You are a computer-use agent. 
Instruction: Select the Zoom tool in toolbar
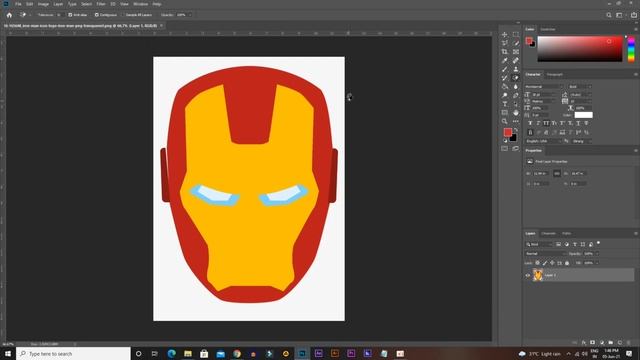point(504,121)
